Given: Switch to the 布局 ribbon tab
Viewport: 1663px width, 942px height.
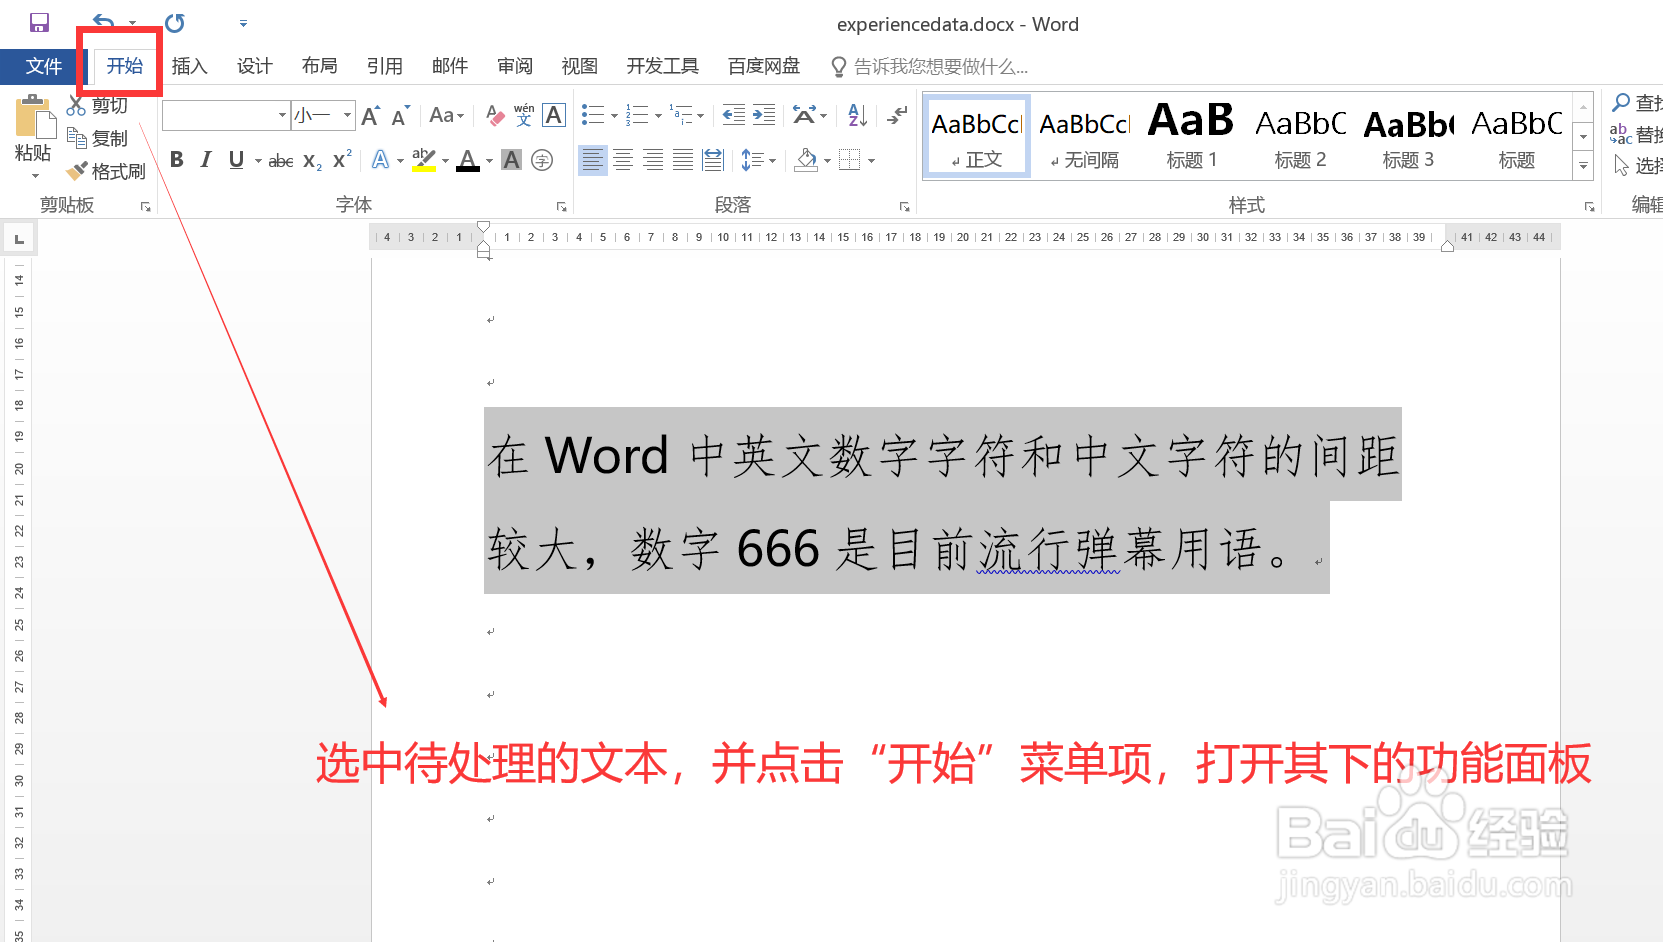Looking at the screenshot, I should [x=319, y=66].
